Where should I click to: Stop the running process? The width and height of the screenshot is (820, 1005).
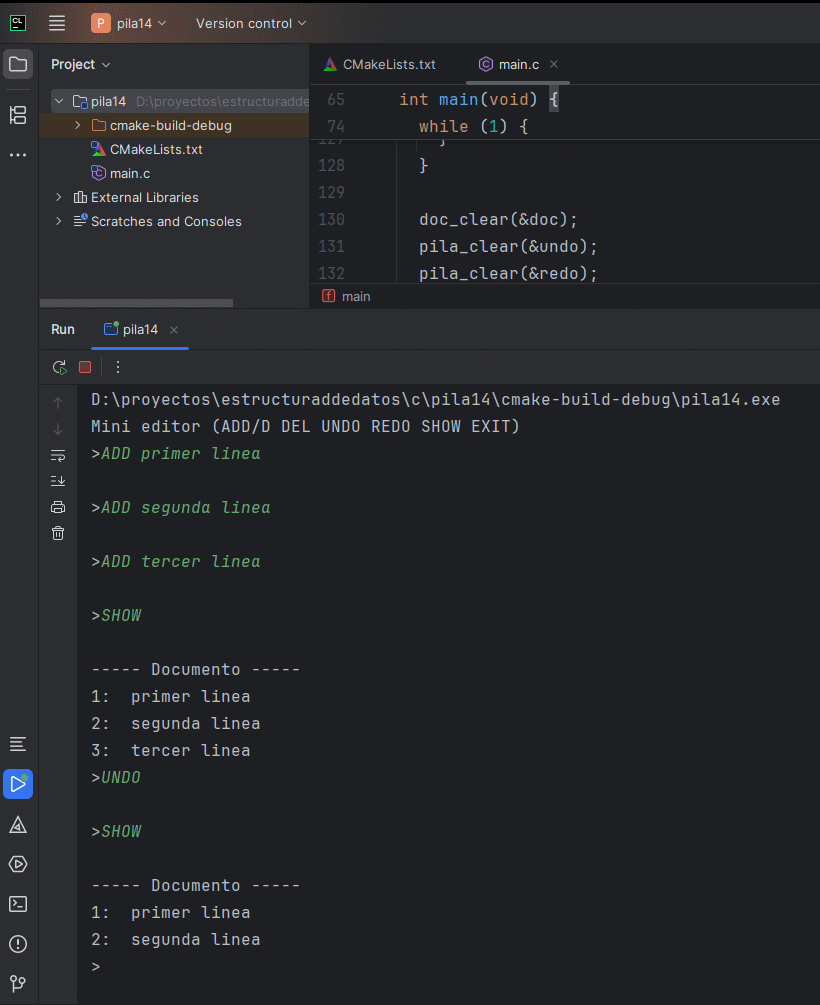pos(85,367)
